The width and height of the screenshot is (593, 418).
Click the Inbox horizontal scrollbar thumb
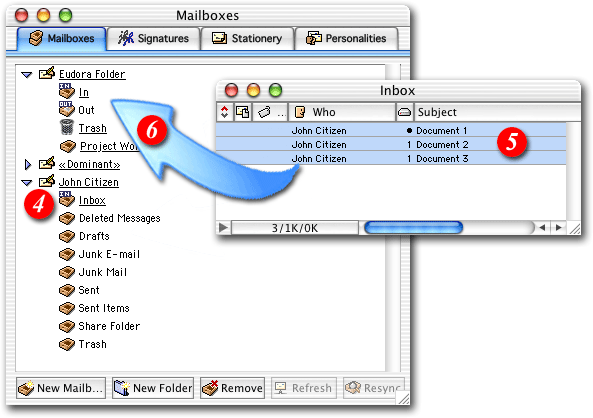point(413,228)
